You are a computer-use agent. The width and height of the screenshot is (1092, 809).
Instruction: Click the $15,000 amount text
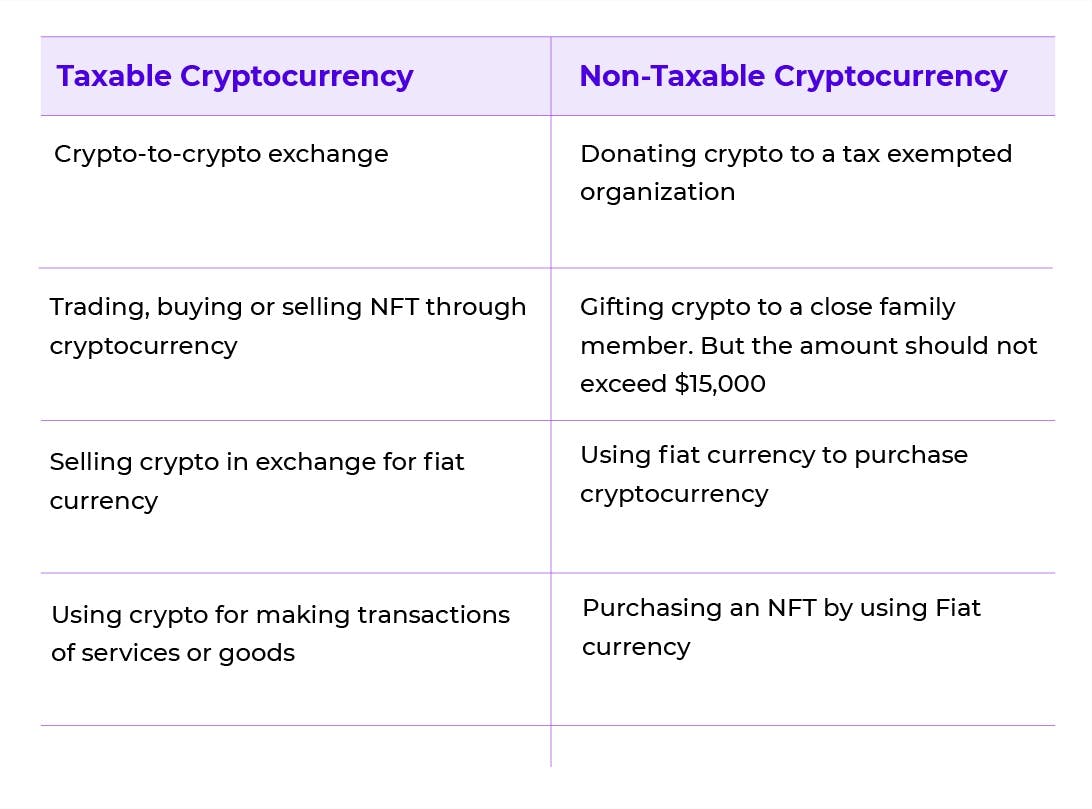pyautogui.click(x=720, y=384)
